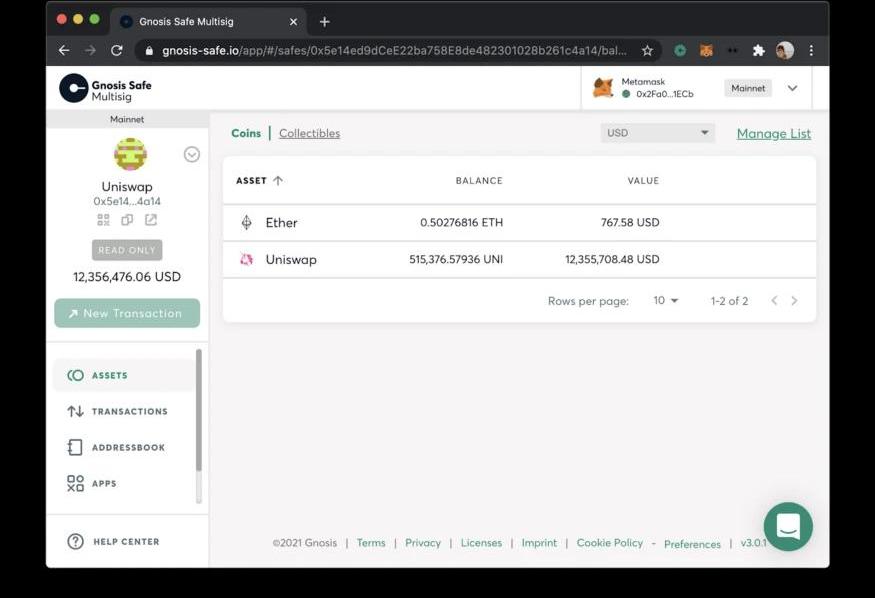Viewport: 875px width, 598px height.
Task: Open rows per page dropdown
Action: (x=665, y=301)
